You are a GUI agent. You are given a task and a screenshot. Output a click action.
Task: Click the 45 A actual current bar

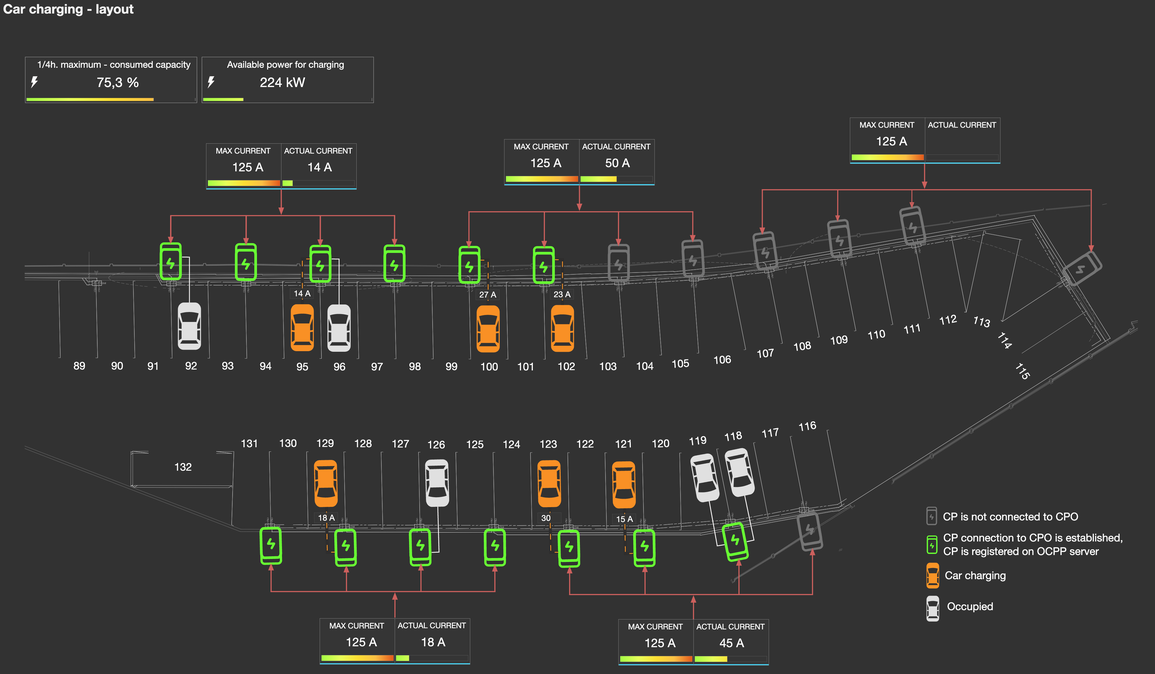711,659
